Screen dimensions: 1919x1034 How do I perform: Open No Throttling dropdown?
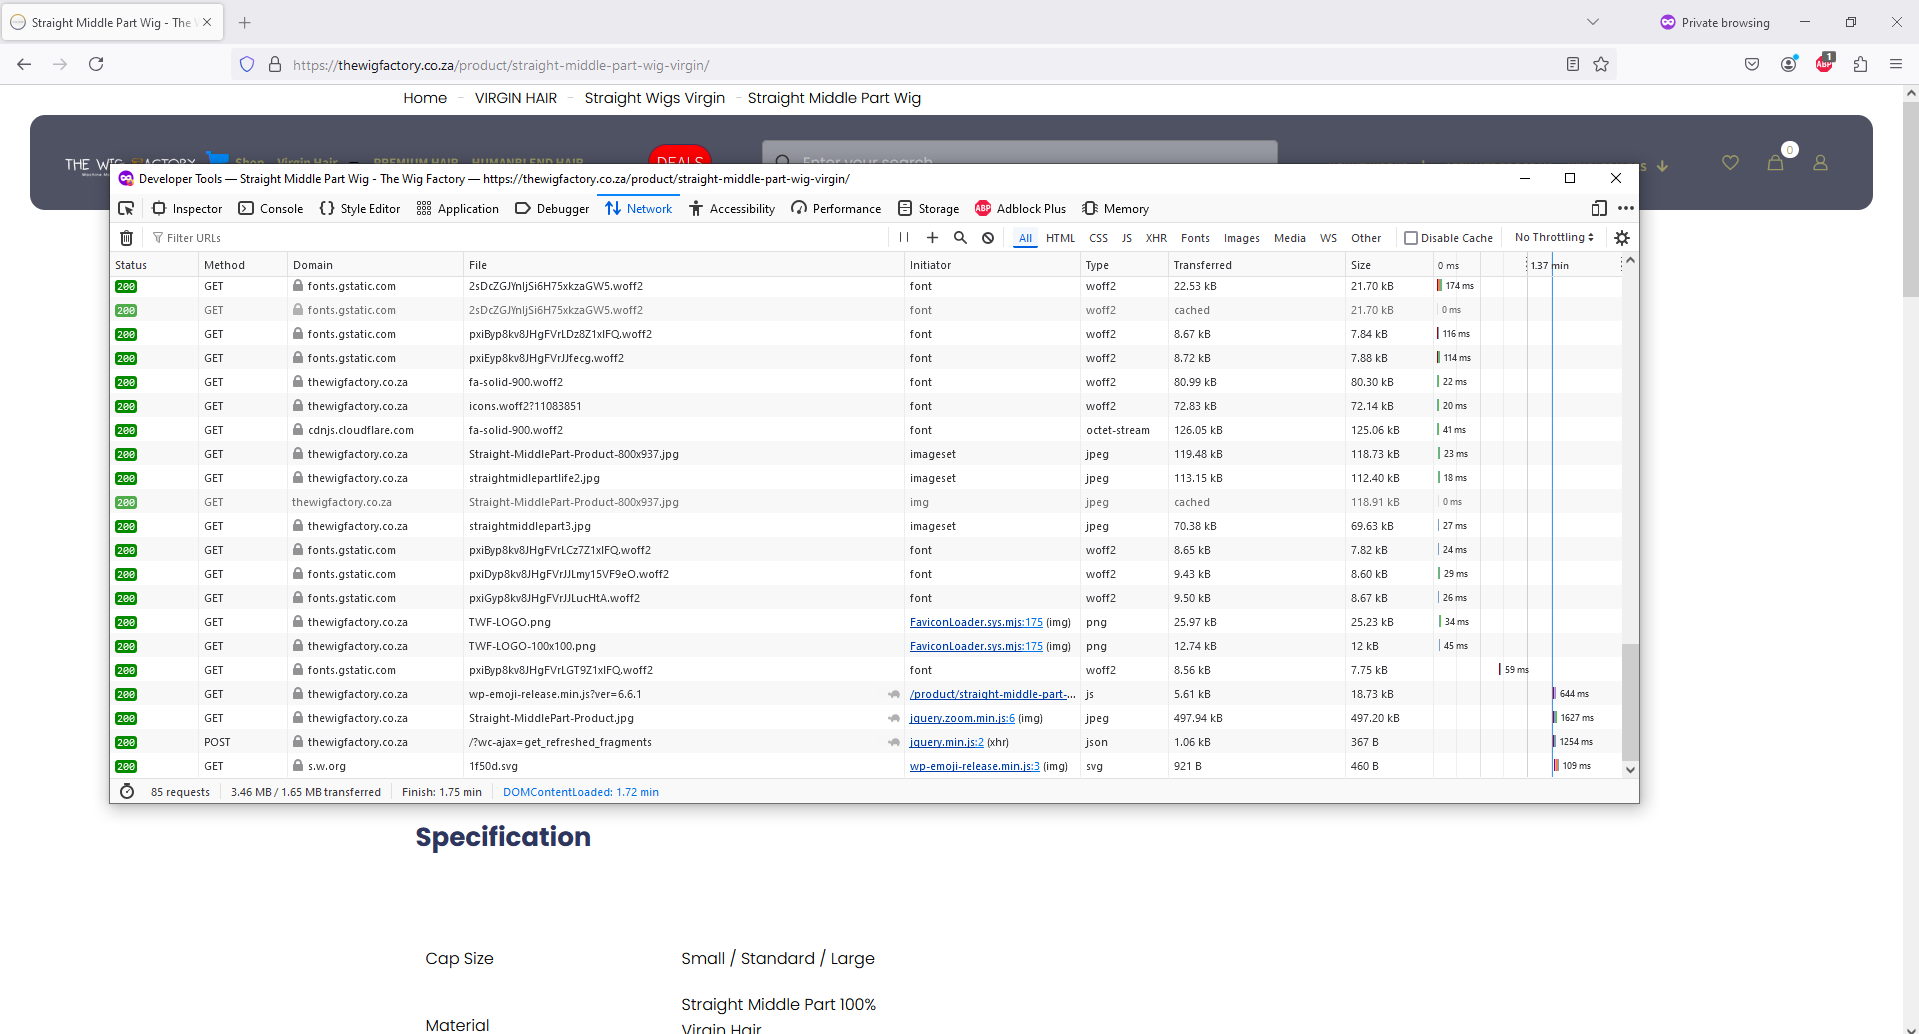1554,237
